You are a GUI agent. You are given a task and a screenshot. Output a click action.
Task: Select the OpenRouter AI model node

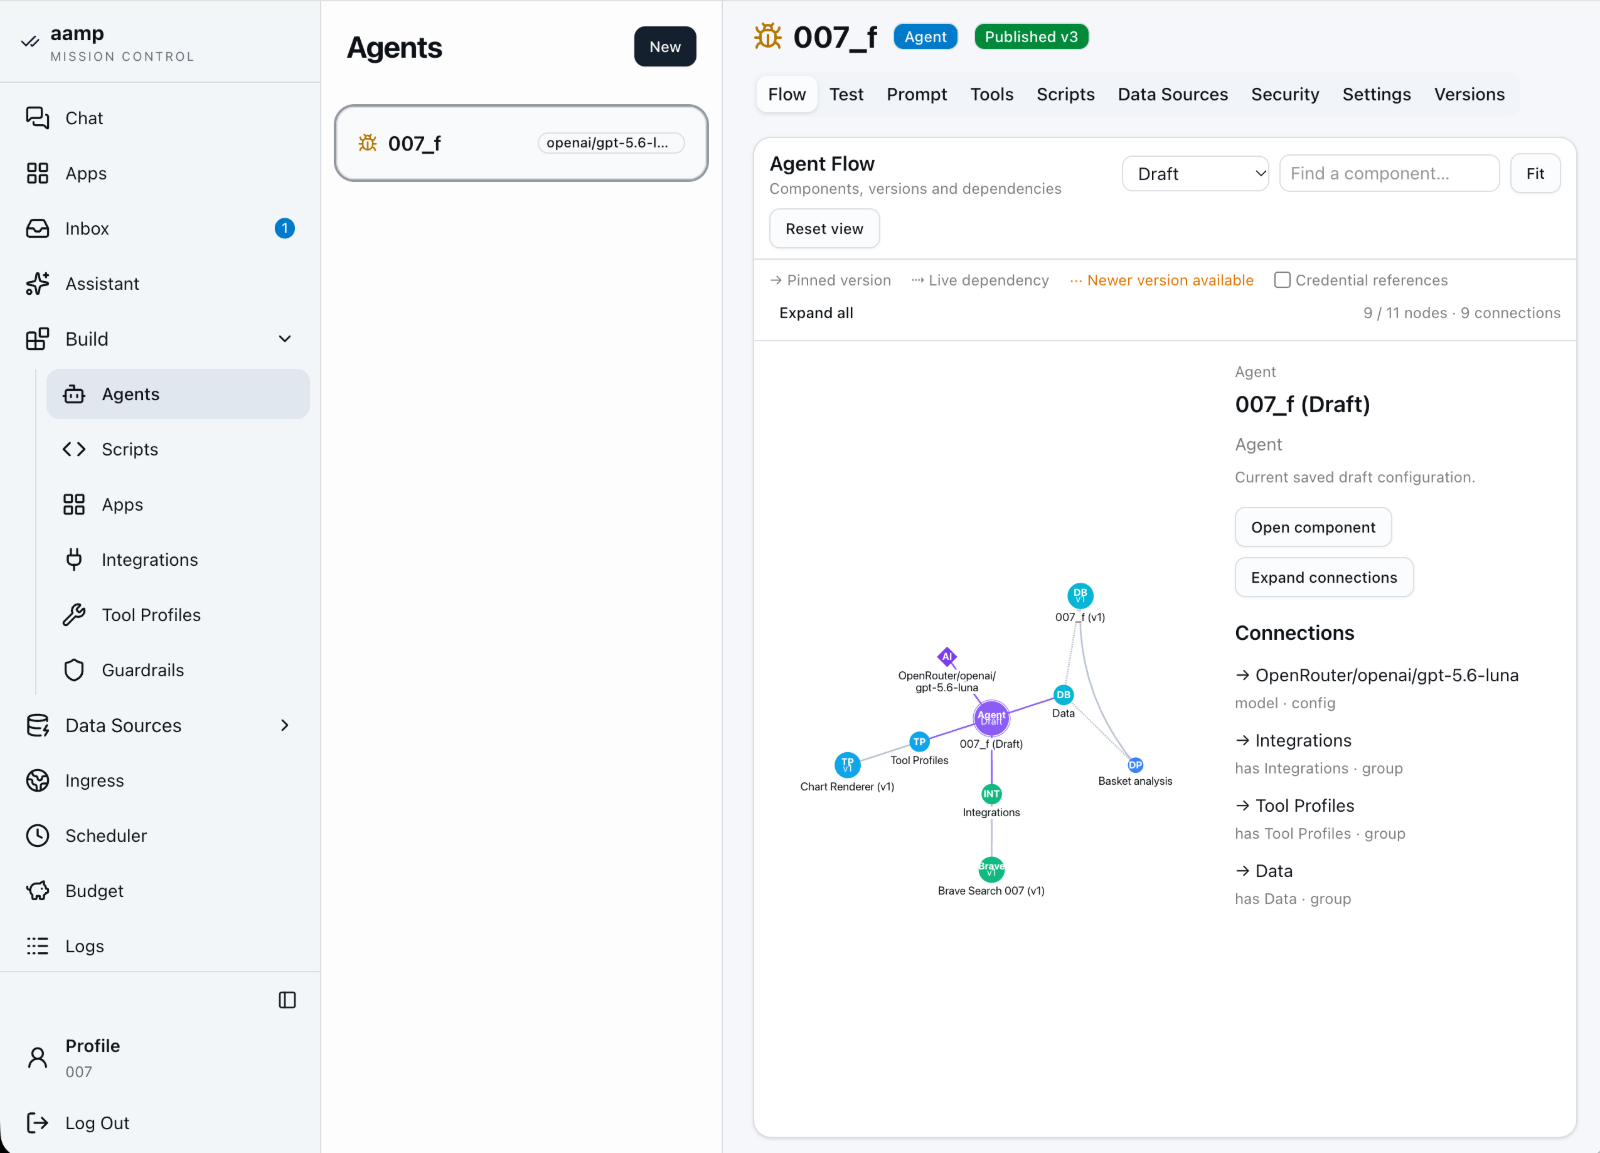(947, 657)
